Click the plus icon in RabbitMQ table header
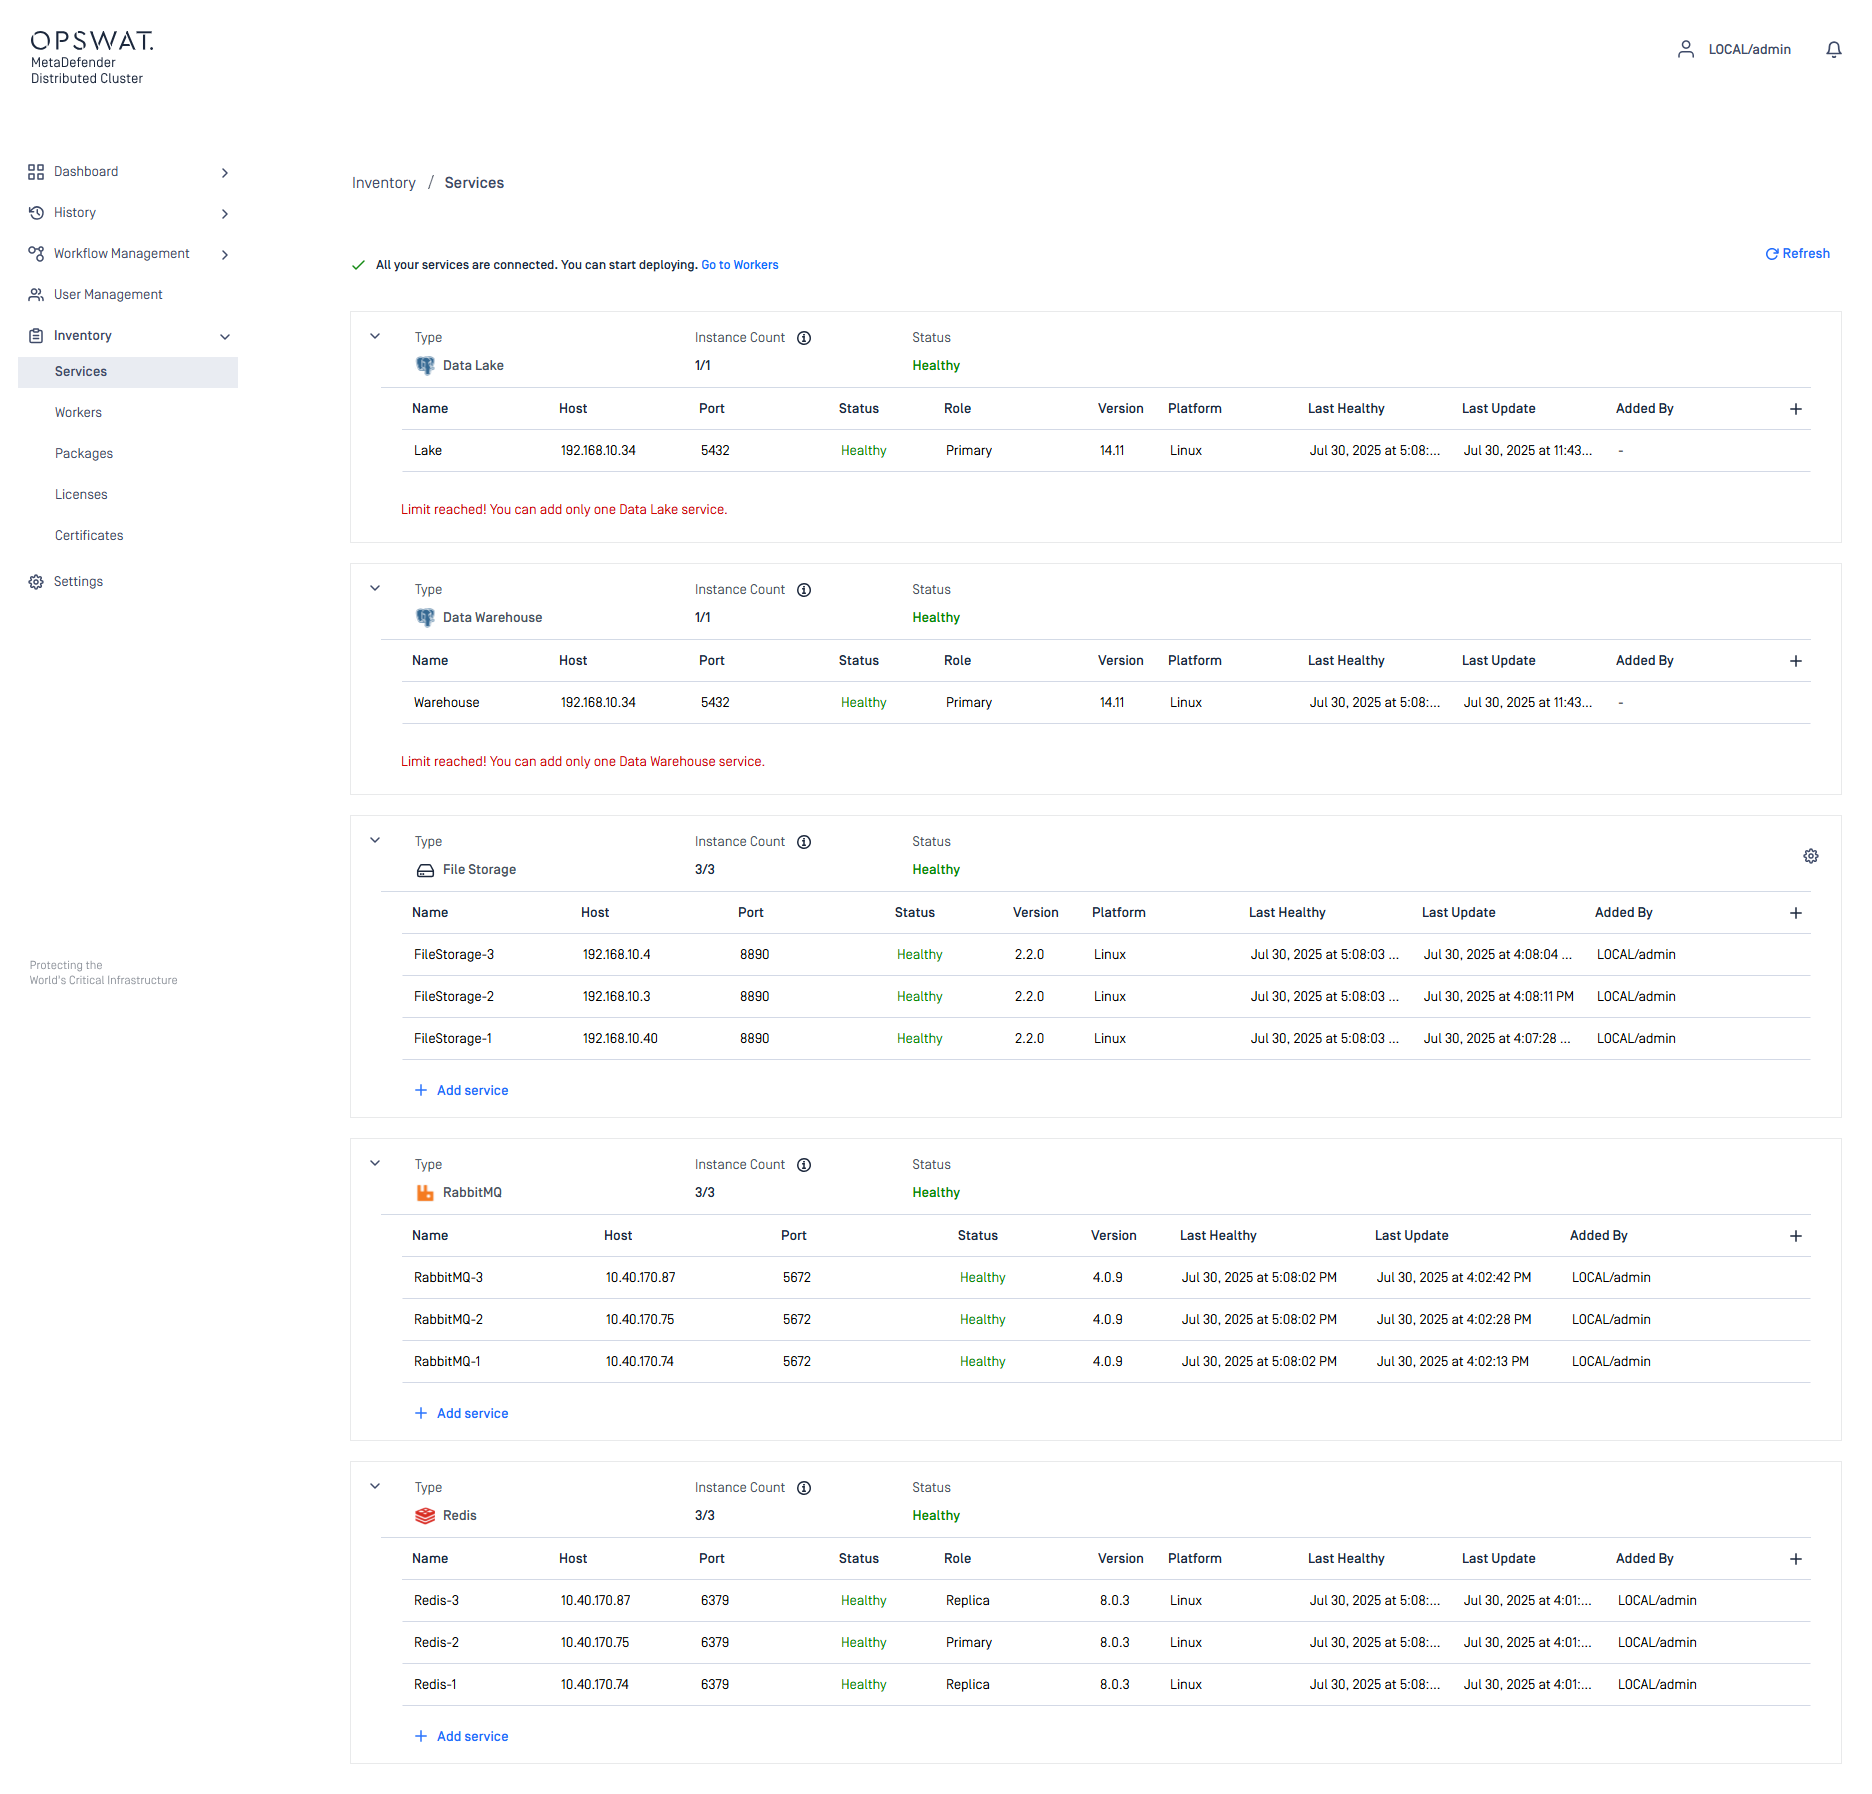The width and height of the screenshot is (1872, 1794). pos(1795,1236)
